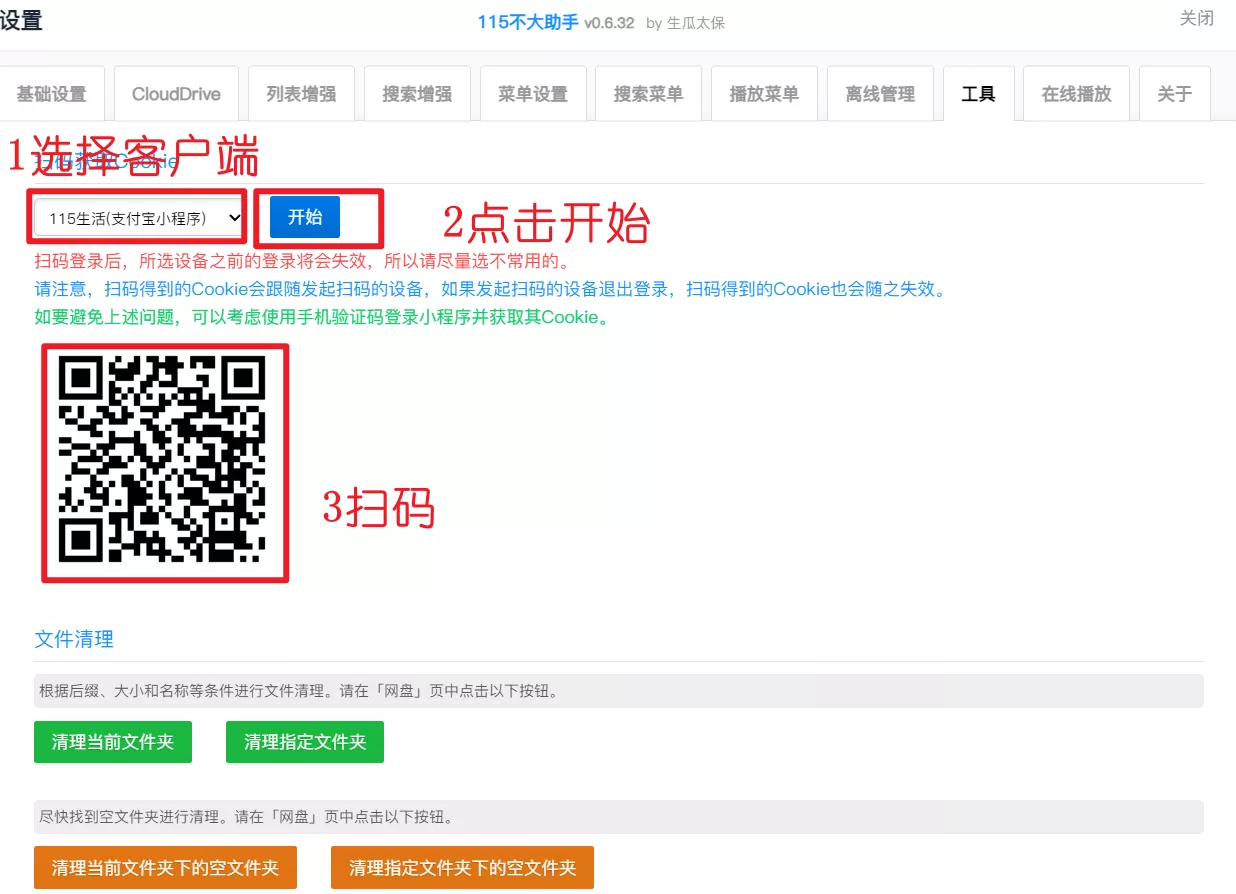
Task: Select the 搜索增强 tab
Action: click(x=417, y=94)
